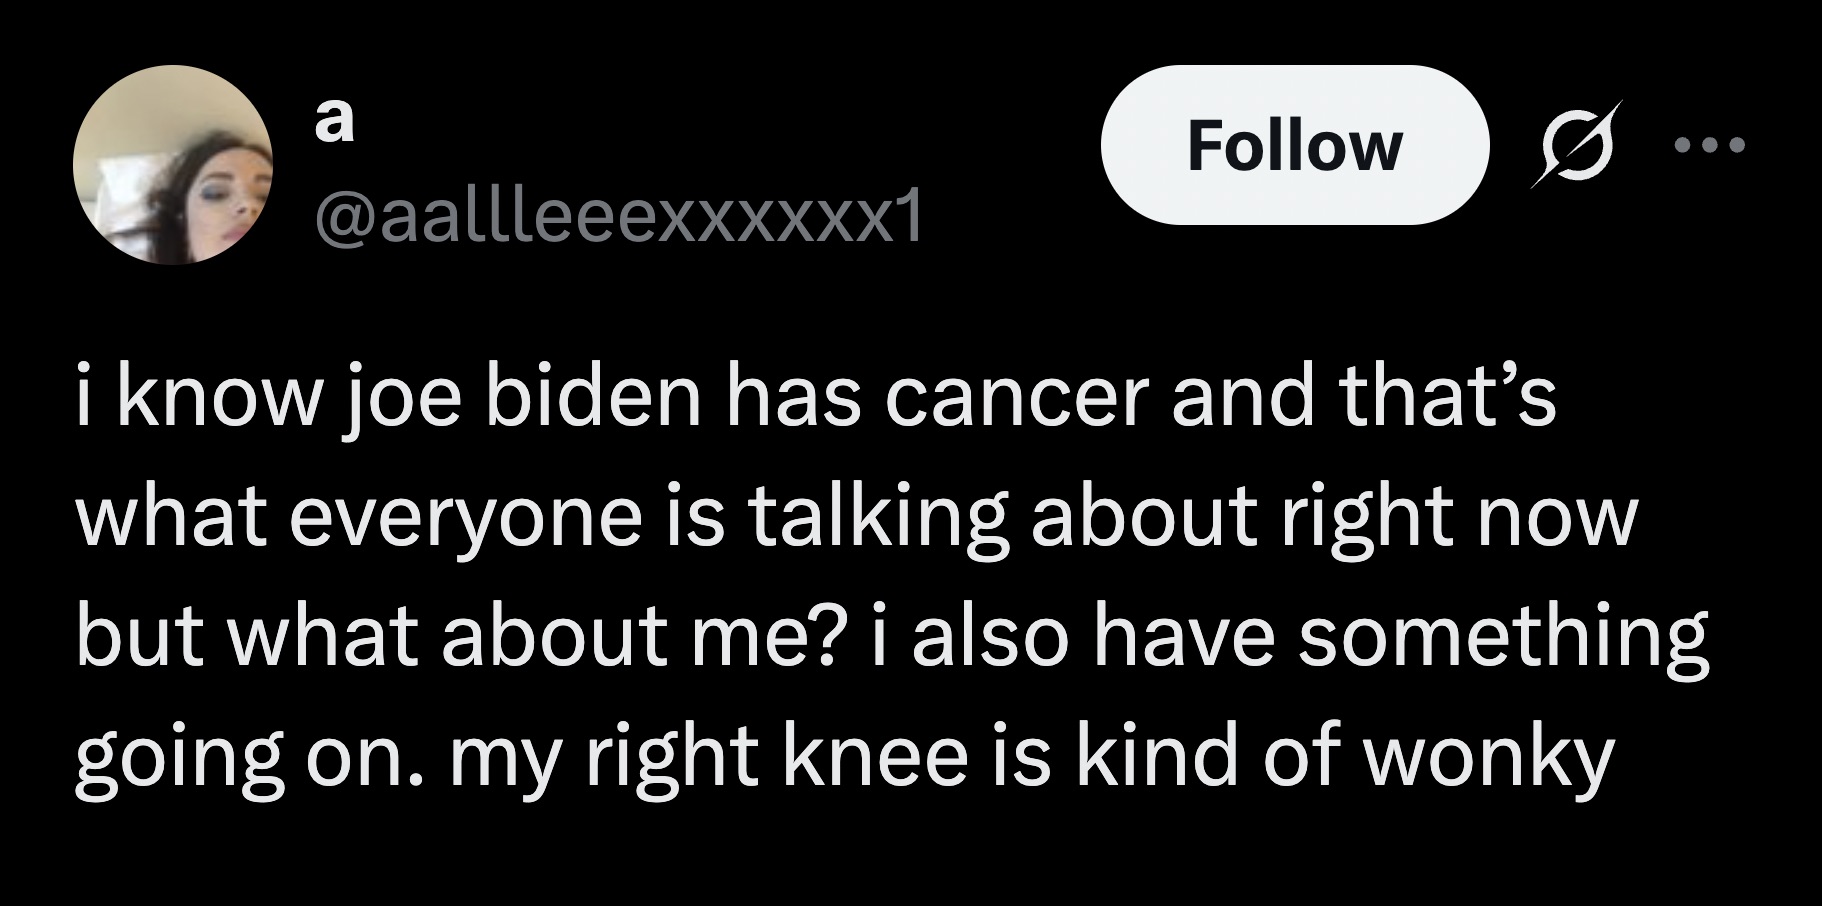
Task: Click the phrase "right knee" in the post
Action: pos(777,756)
